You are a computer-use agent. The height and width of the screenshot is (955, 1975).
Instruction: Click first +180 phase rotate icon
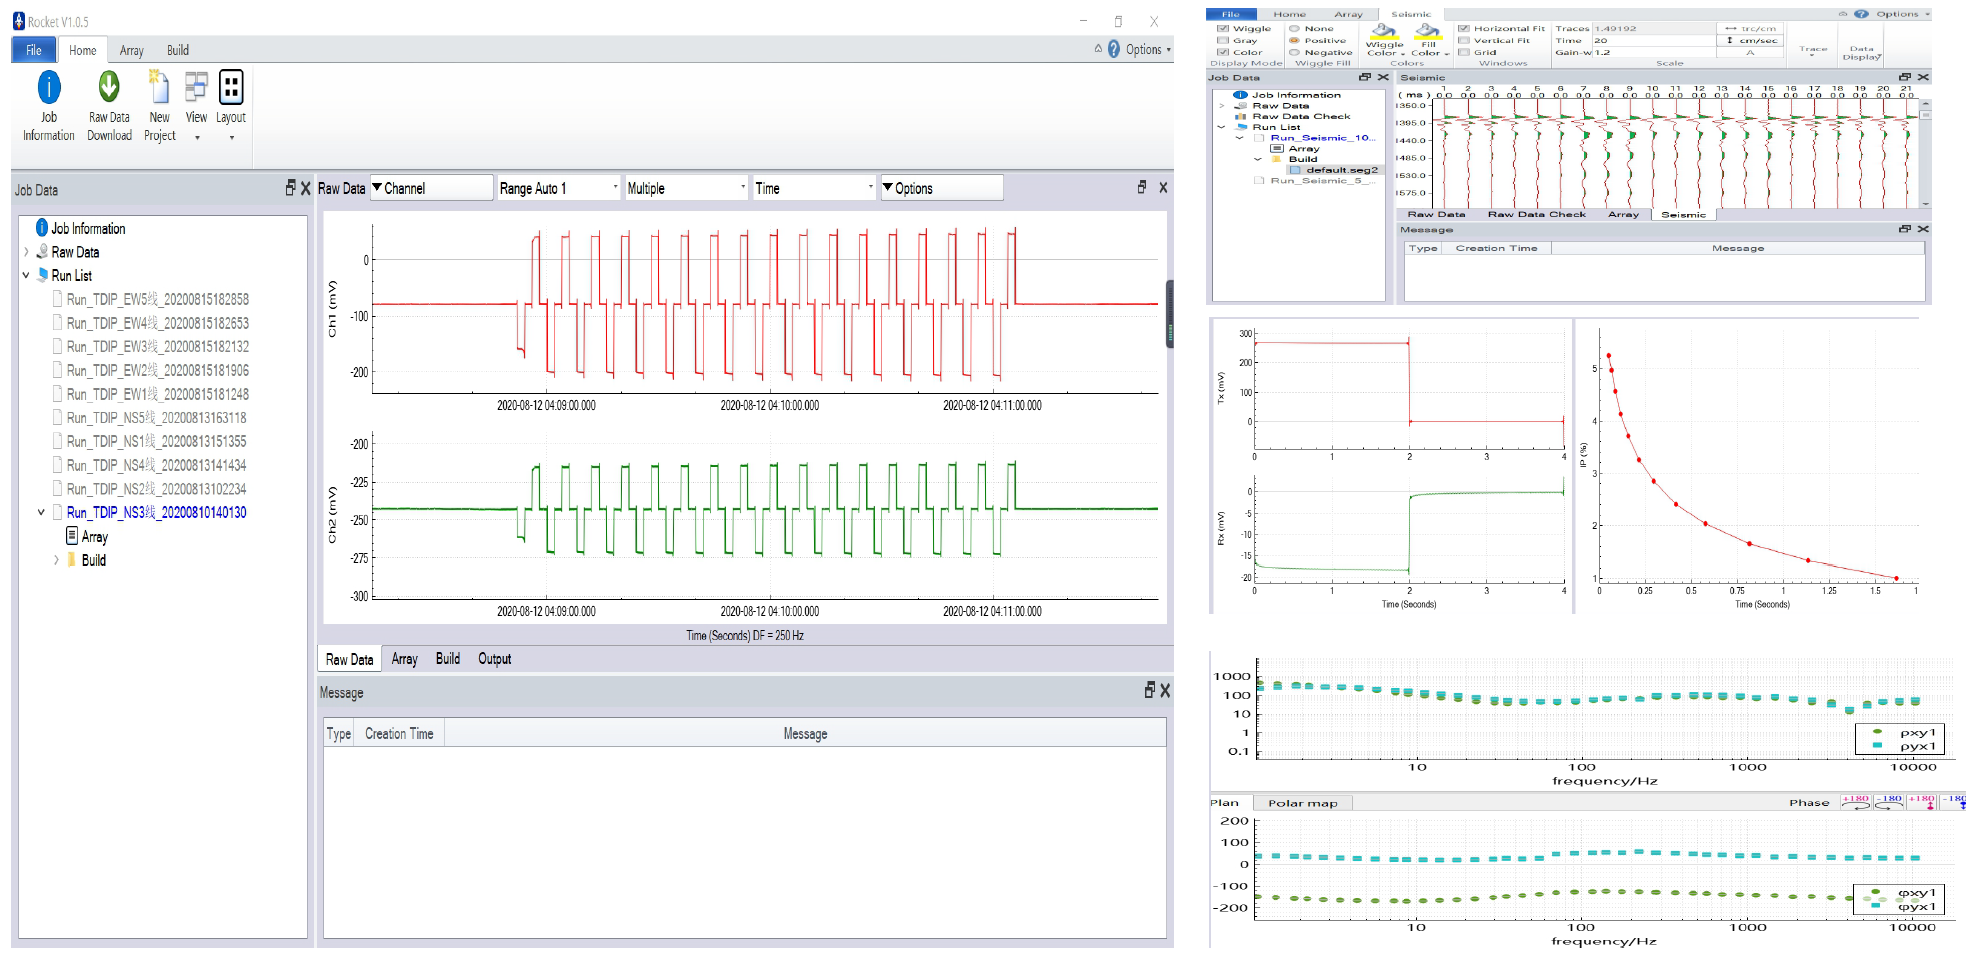tap(1856, 802)
